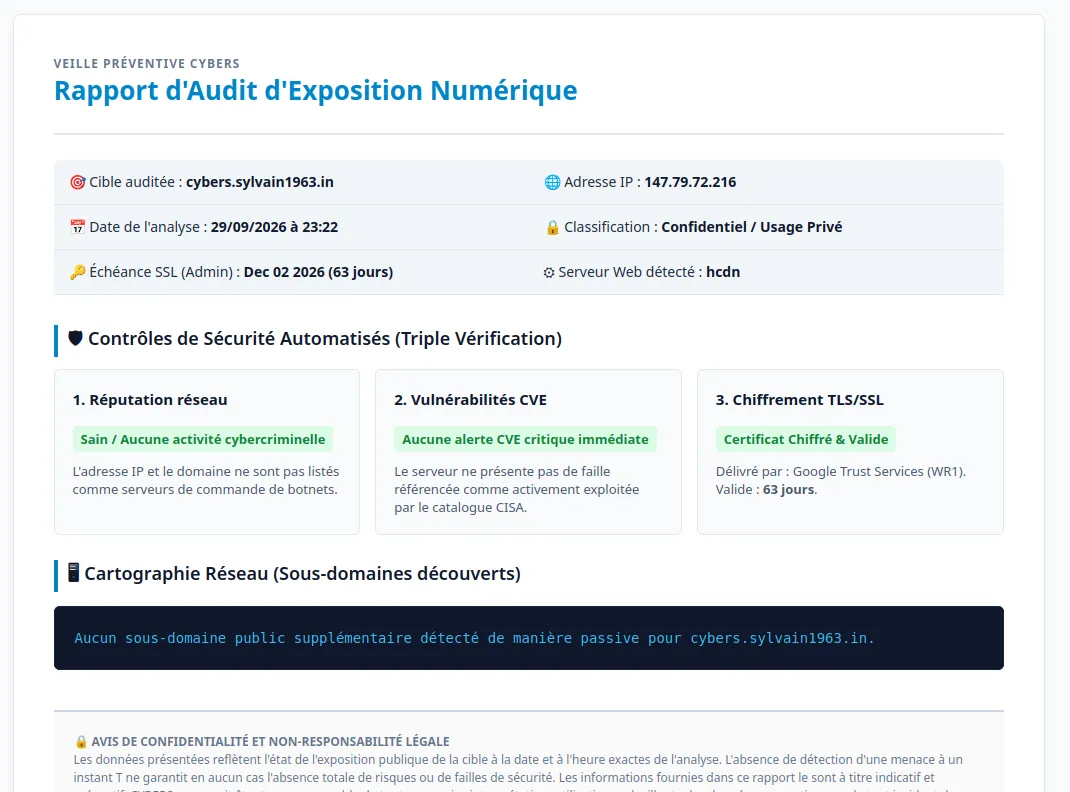Viewport: 1070px width, 792px height.
Task: Click the calendar icon by Date de l'analyse
Action: click(x=78, y=227)
